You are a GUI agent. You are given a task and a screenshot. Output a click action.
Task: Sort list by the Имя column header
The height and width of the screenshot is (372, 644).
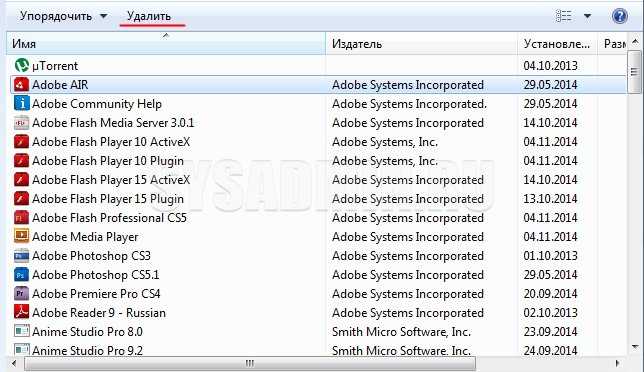click(x=166, y=44)
